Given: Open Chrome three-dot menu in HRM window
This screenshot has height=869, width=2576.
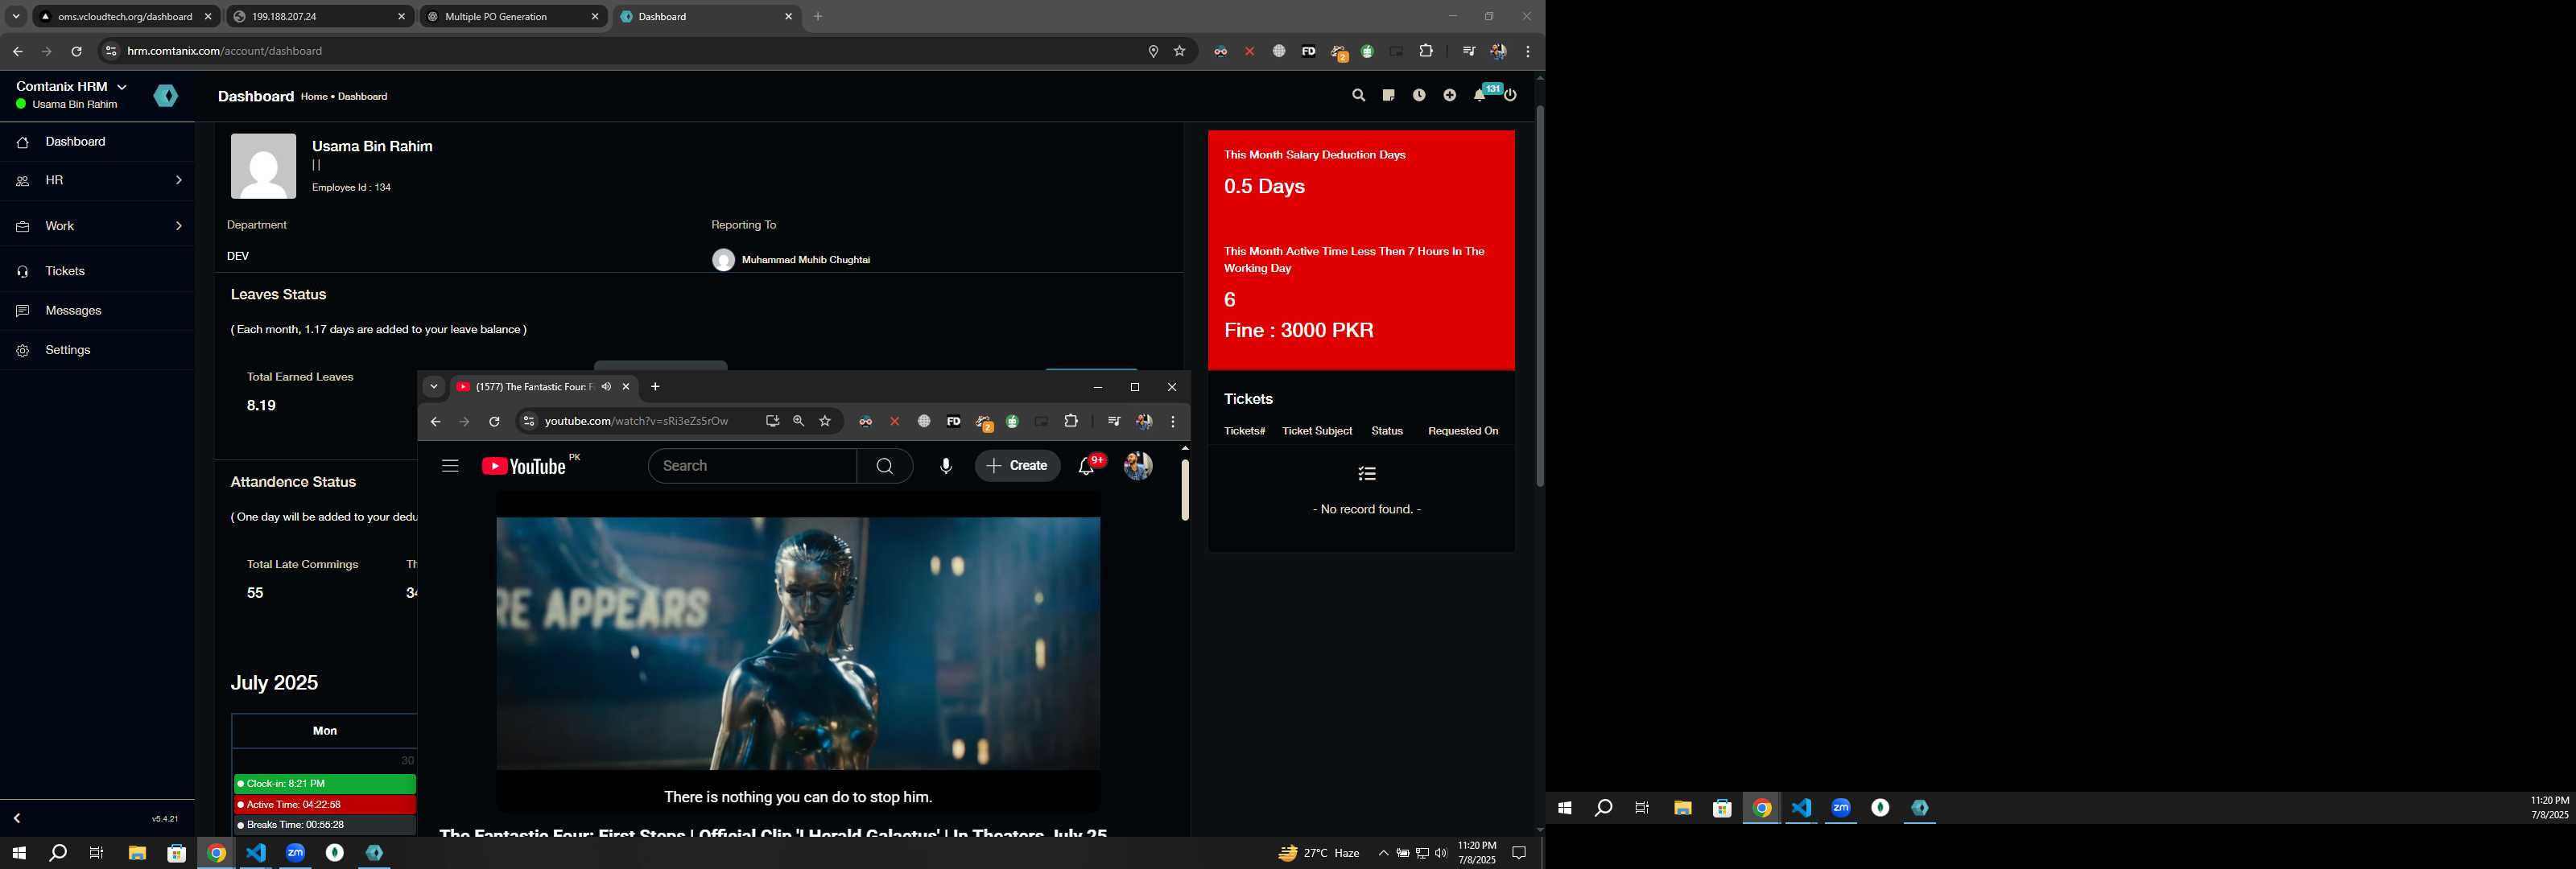Looking at the screenshot, I should point(1528,51).
